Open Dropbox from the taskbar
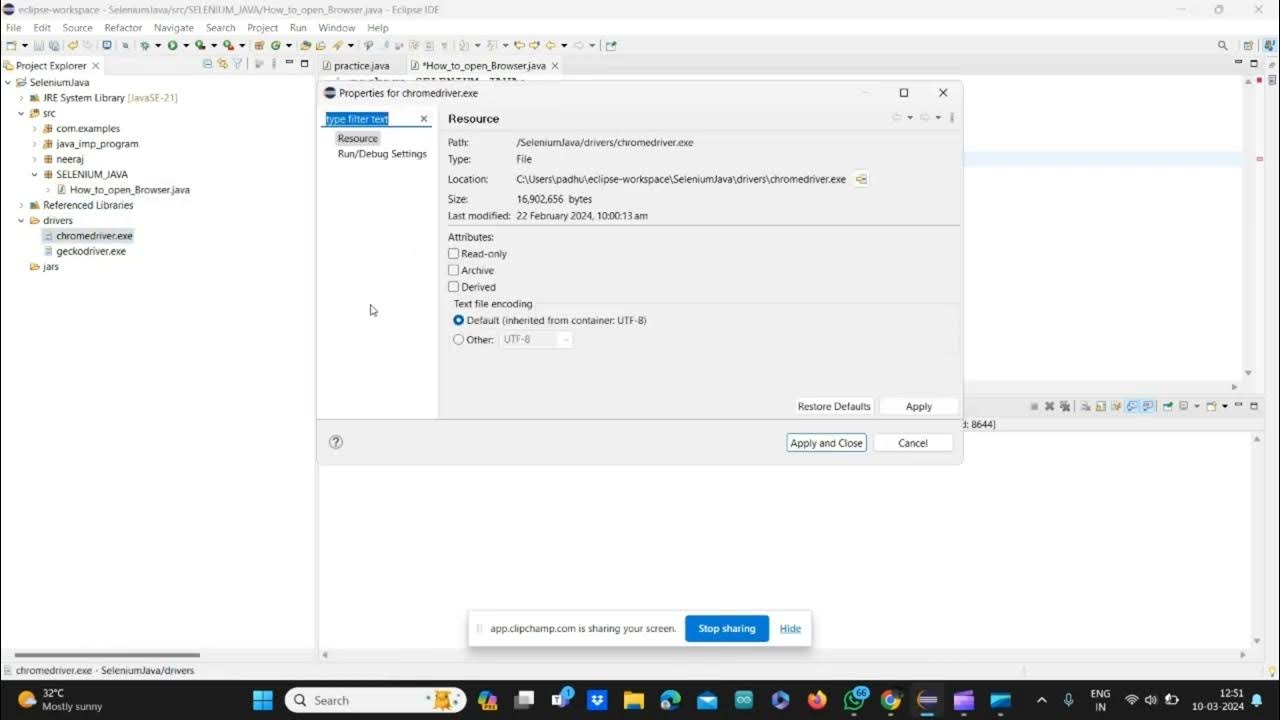 click(x=597, y=700)
